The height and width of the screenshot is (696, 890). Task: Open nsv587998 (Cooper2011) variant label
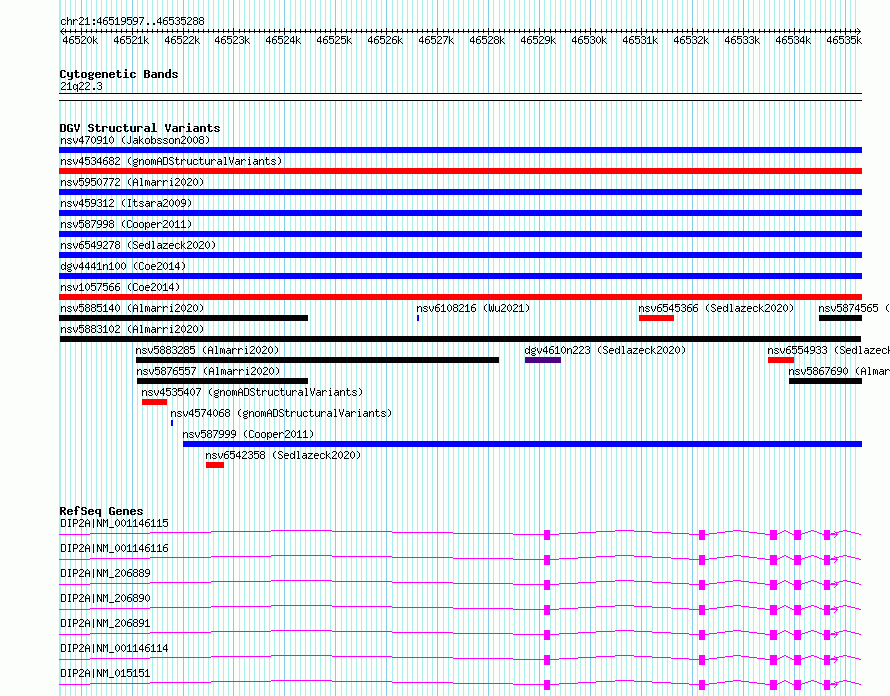[x=126, y=224]
